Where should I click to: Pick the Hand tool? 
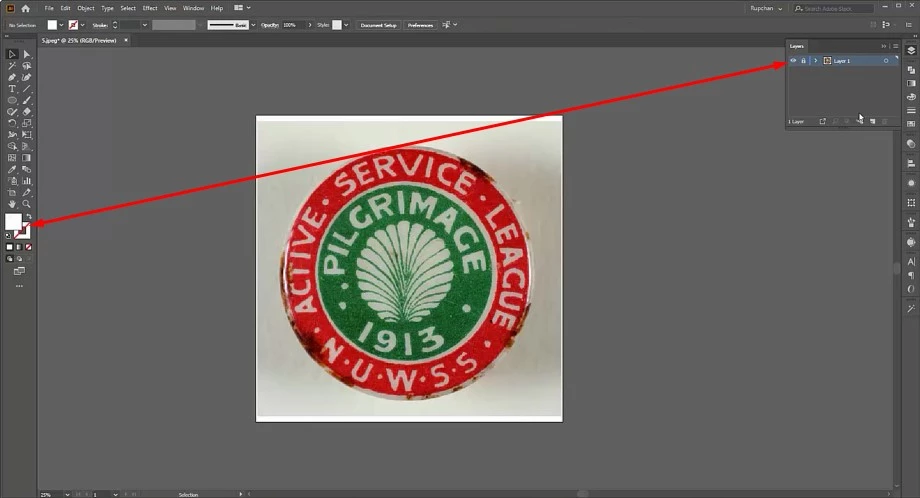(x=12, y=204)
